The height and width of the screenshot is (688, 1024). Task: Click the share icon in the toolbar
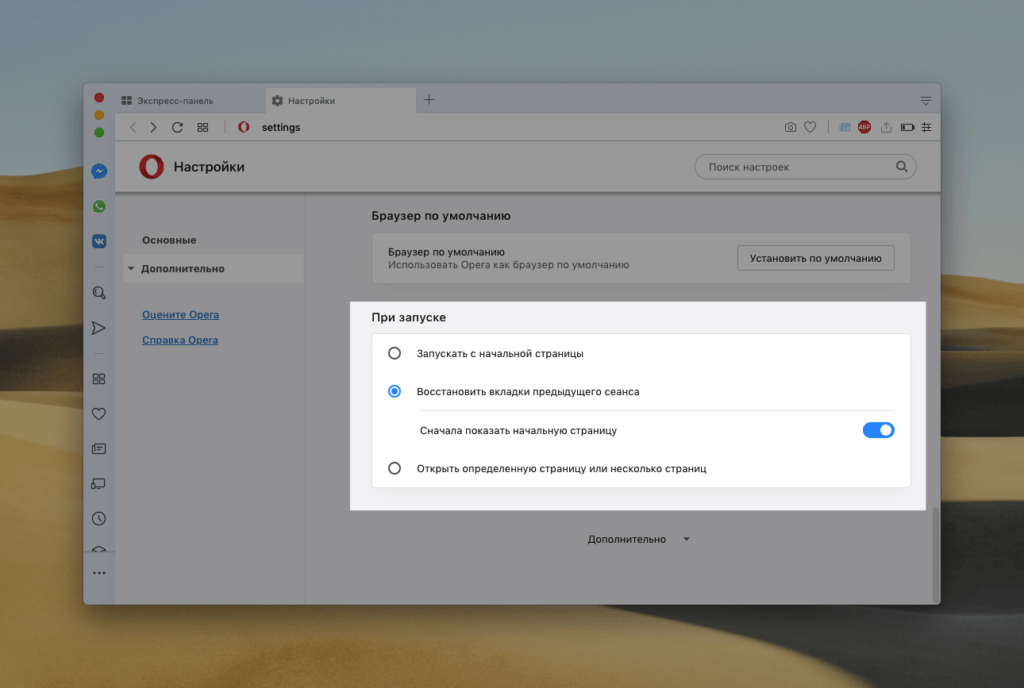coord(886,127)
